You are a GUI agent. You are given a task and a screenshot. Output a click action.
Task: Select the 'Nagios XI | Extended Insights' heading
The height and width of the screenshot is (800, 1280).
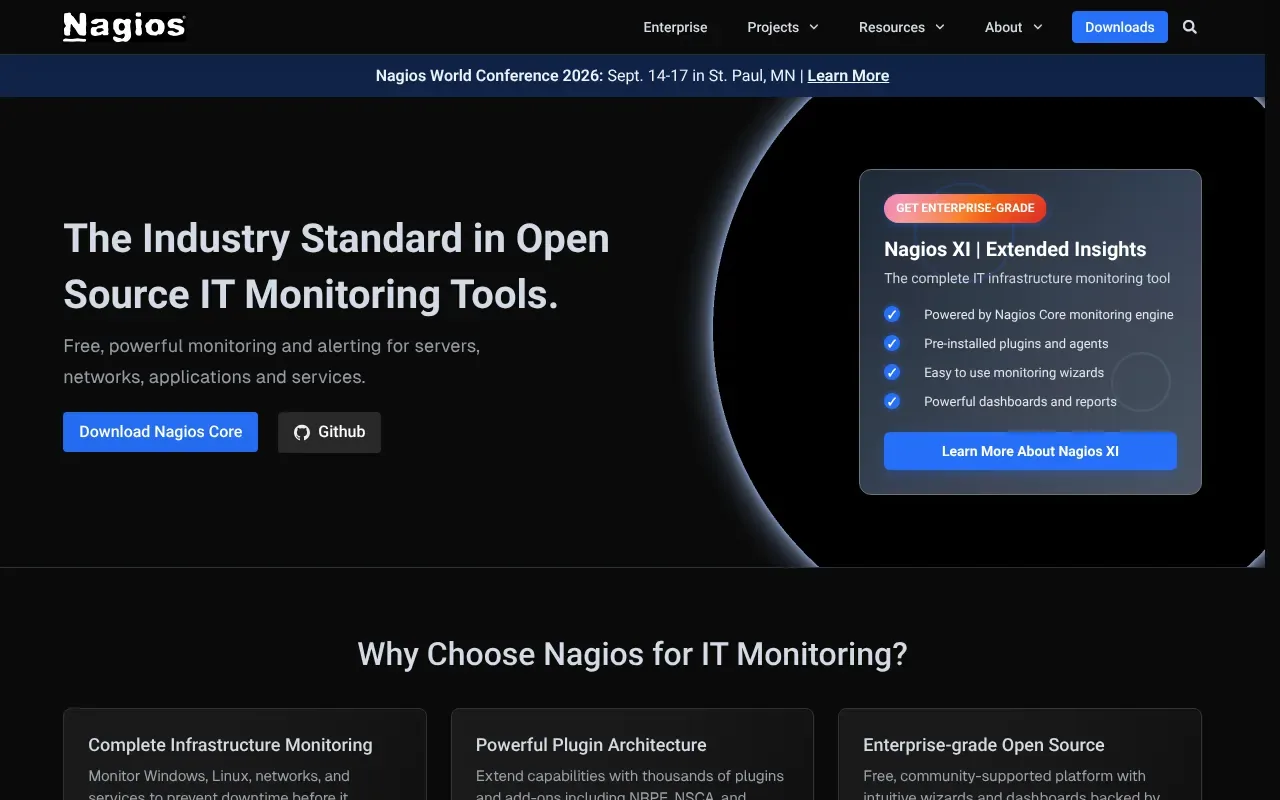point(1015,249)
